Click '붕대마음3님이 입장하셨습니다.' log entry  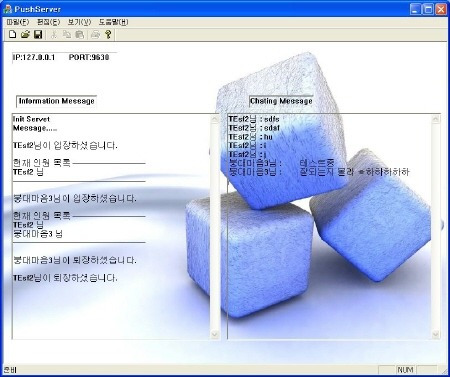(75, 199)
